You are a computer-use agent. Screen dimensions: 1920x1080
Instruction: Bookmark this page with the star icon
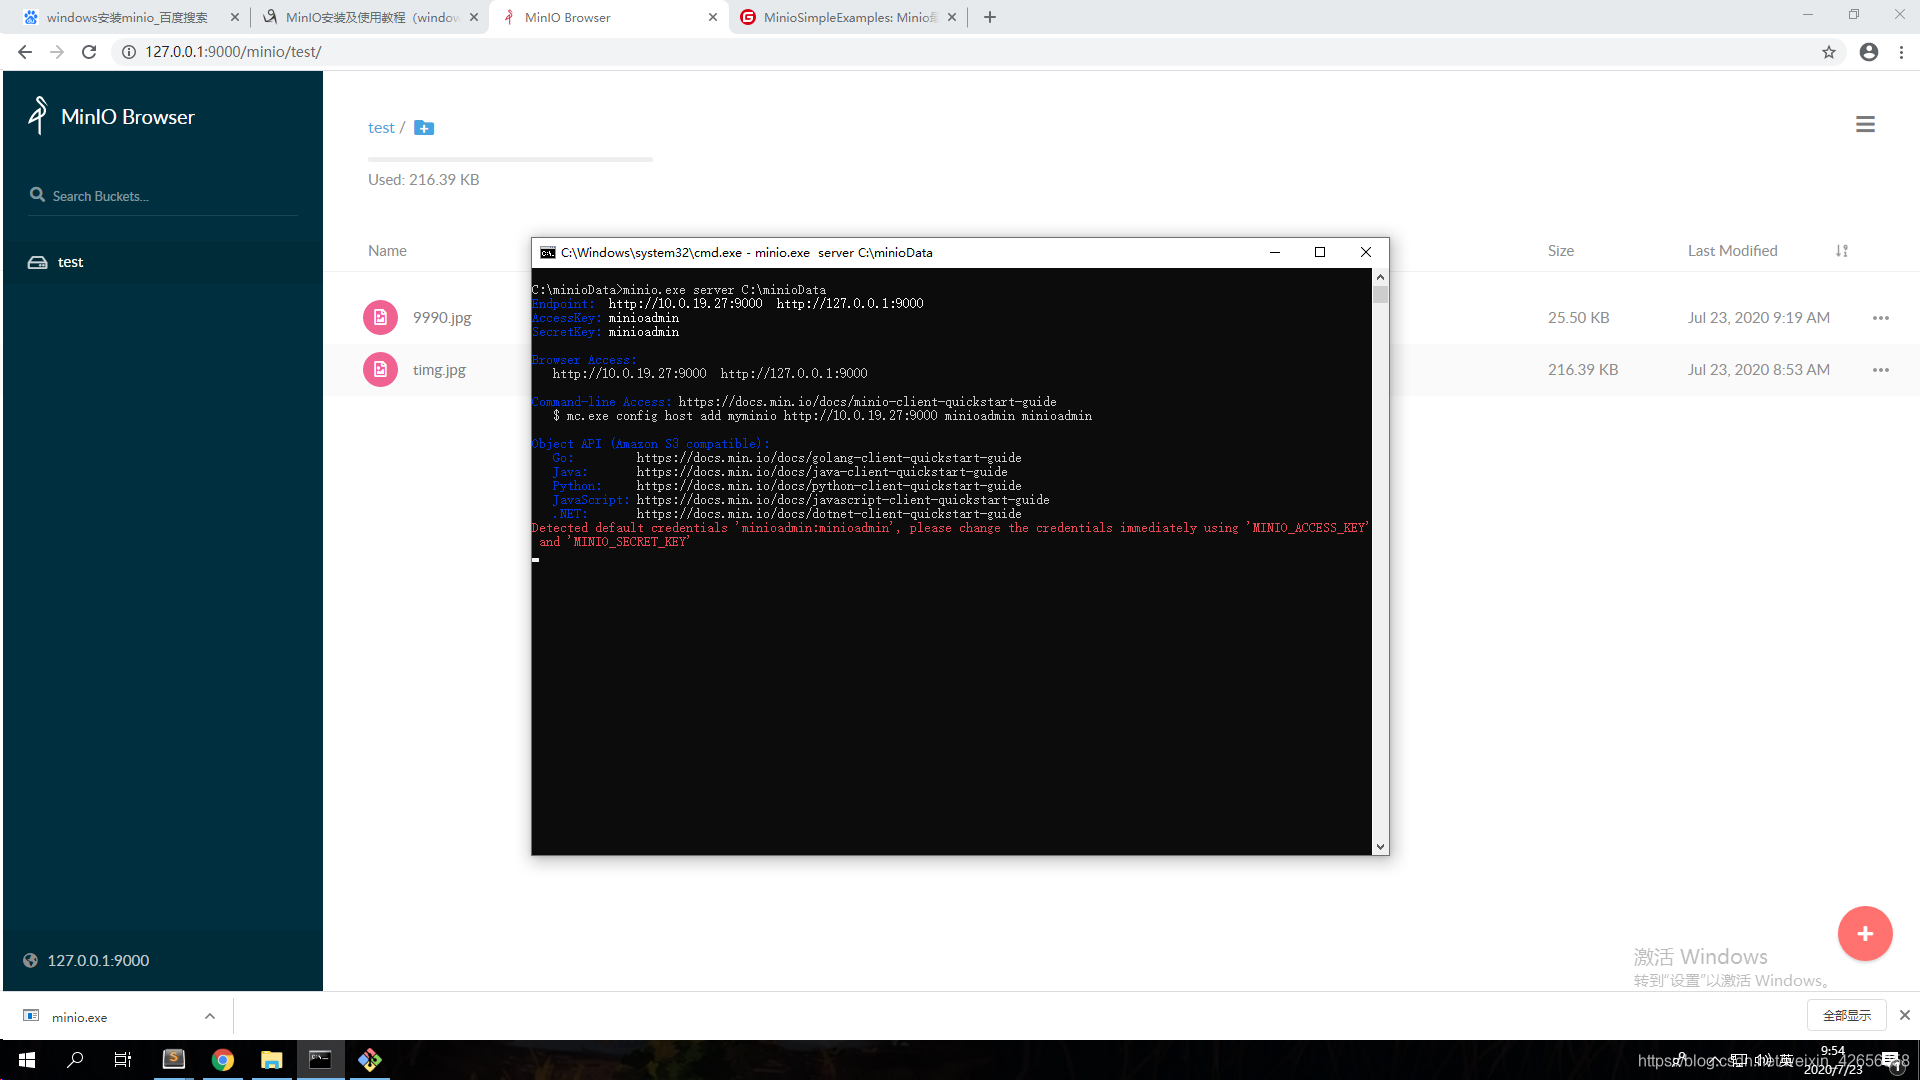[x=1829, y=52]
